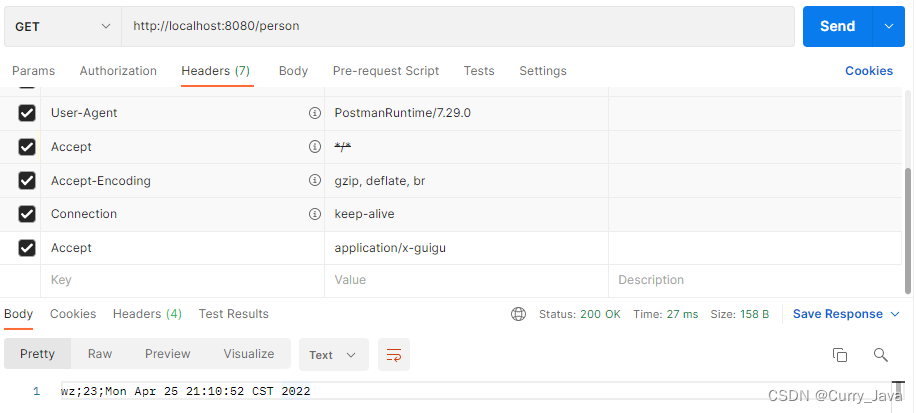
Task: Select the Headers (7) request tab
Action: (216, 71)
